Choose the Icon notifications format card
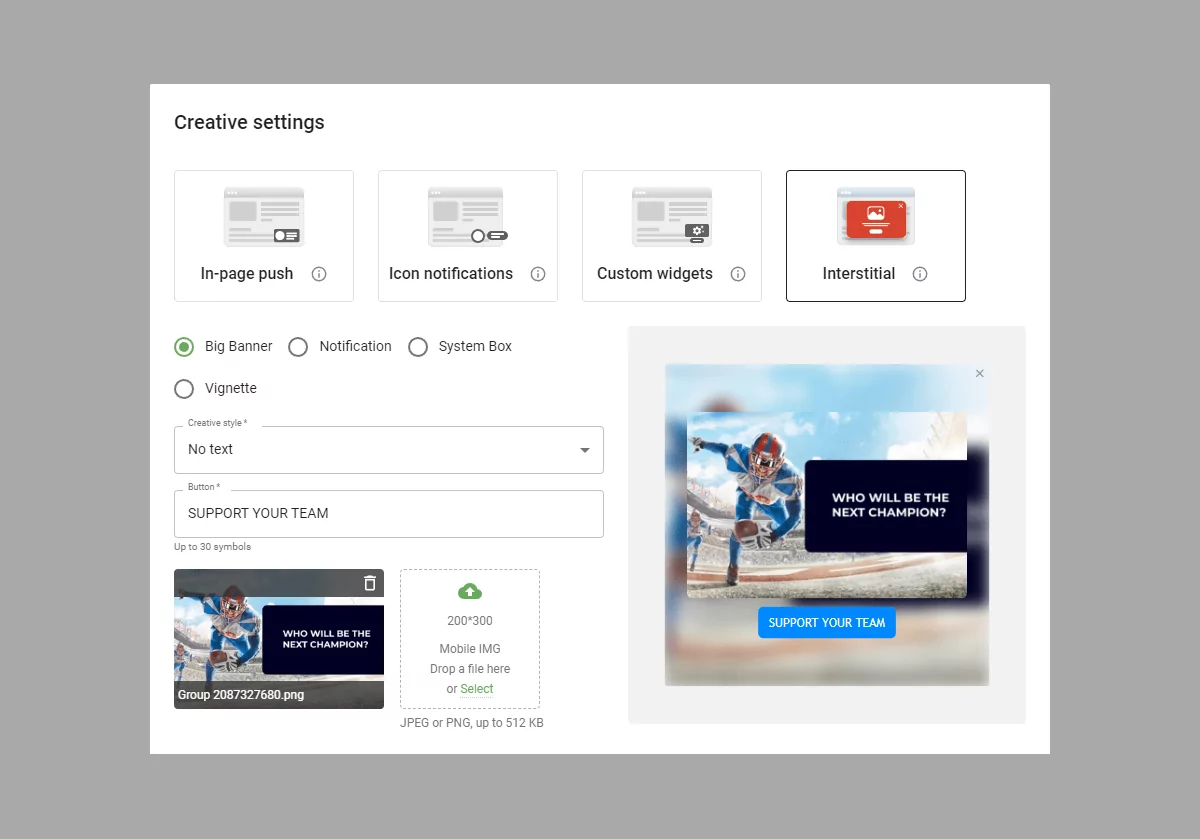Image resolution: width=1200 pixels, height=839 pixels. pyautogui.click(x=468, y=236)
